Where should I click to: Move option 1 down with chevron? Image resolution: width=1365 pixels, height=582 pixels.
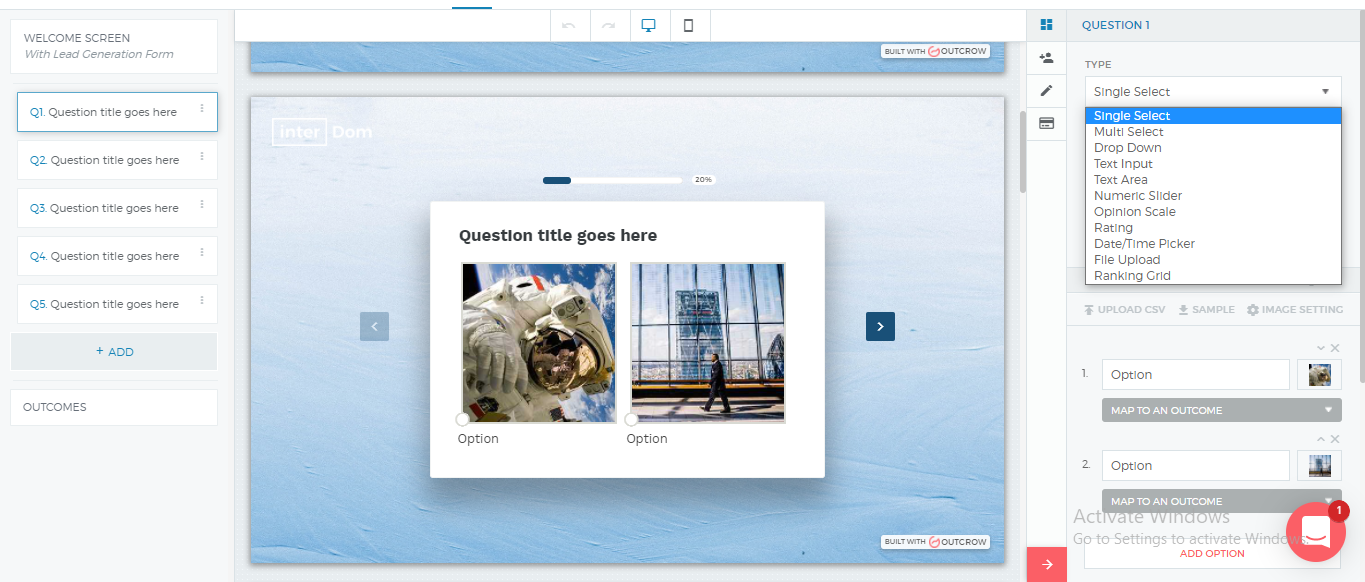[x=1320, y=348]
